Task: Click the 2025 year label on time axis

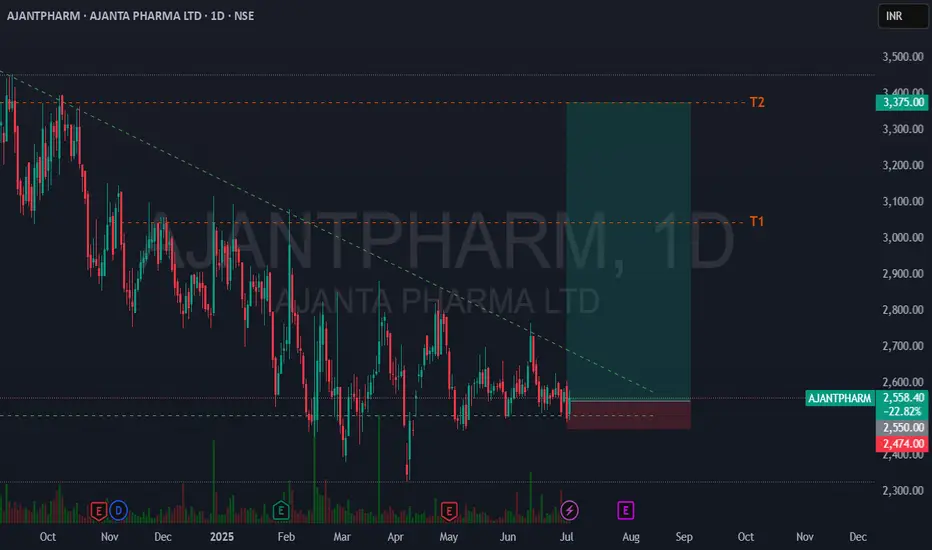Action: coord(222,537)
